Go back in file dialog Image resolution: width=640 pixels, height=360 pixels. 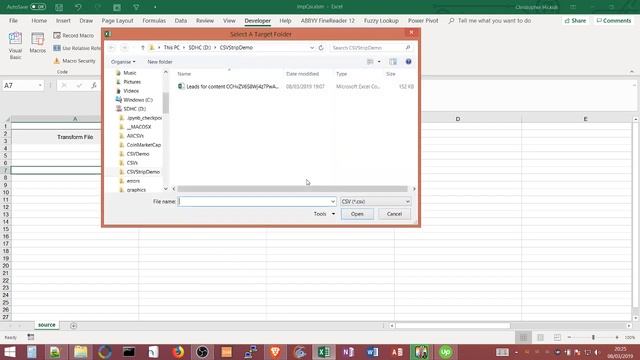click(112, 48)
